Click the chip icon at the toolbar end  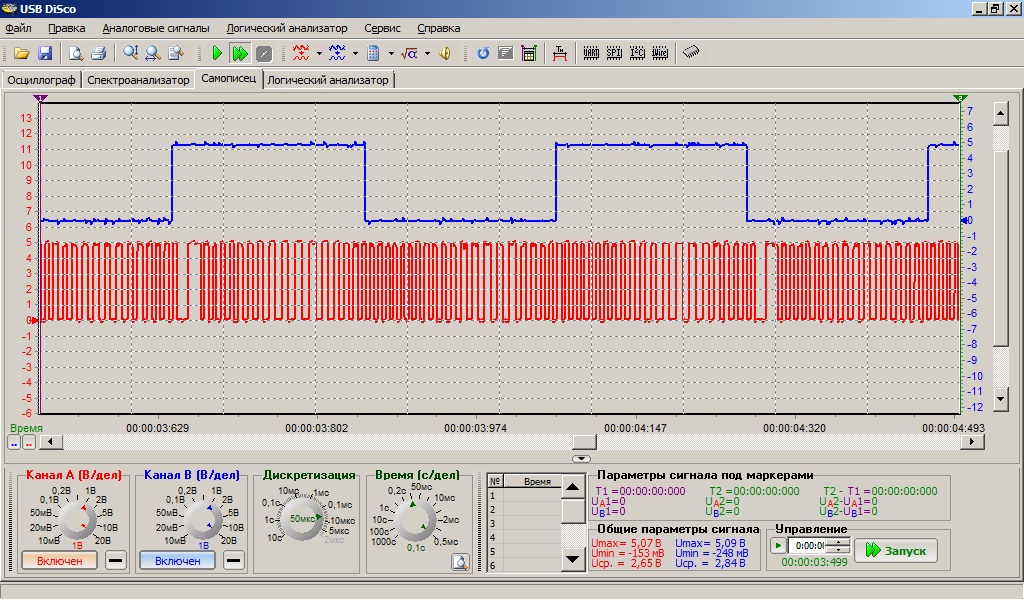coord(691,52)
